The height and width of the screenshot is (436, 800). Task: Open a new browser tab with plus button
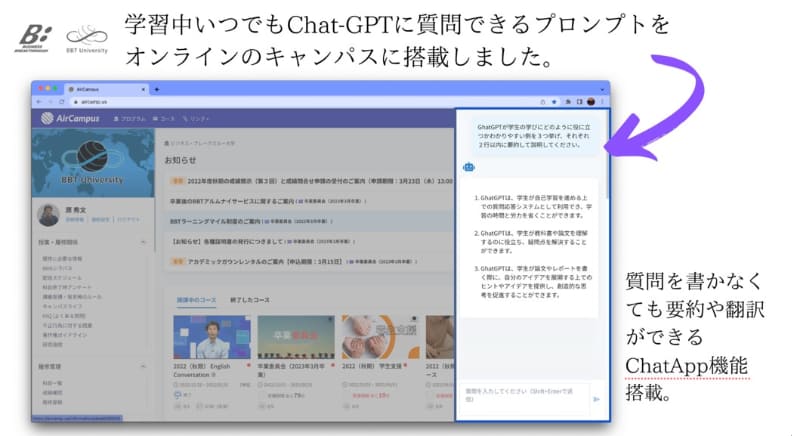(x=157, y=89)
